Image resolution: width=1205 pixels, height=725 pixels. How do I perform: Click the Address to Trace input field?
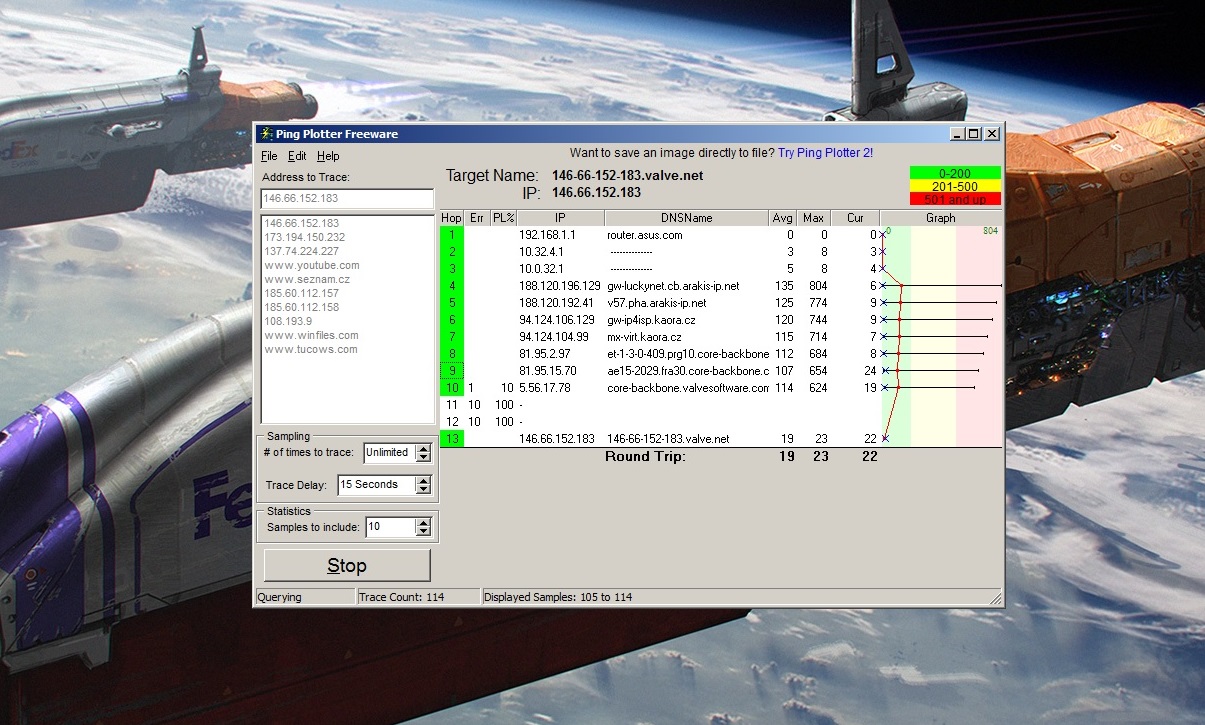click(x=347, y=198)
